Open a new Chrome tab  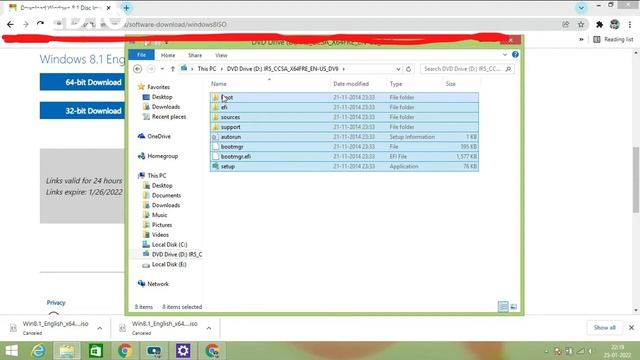[x=127, y=8]
